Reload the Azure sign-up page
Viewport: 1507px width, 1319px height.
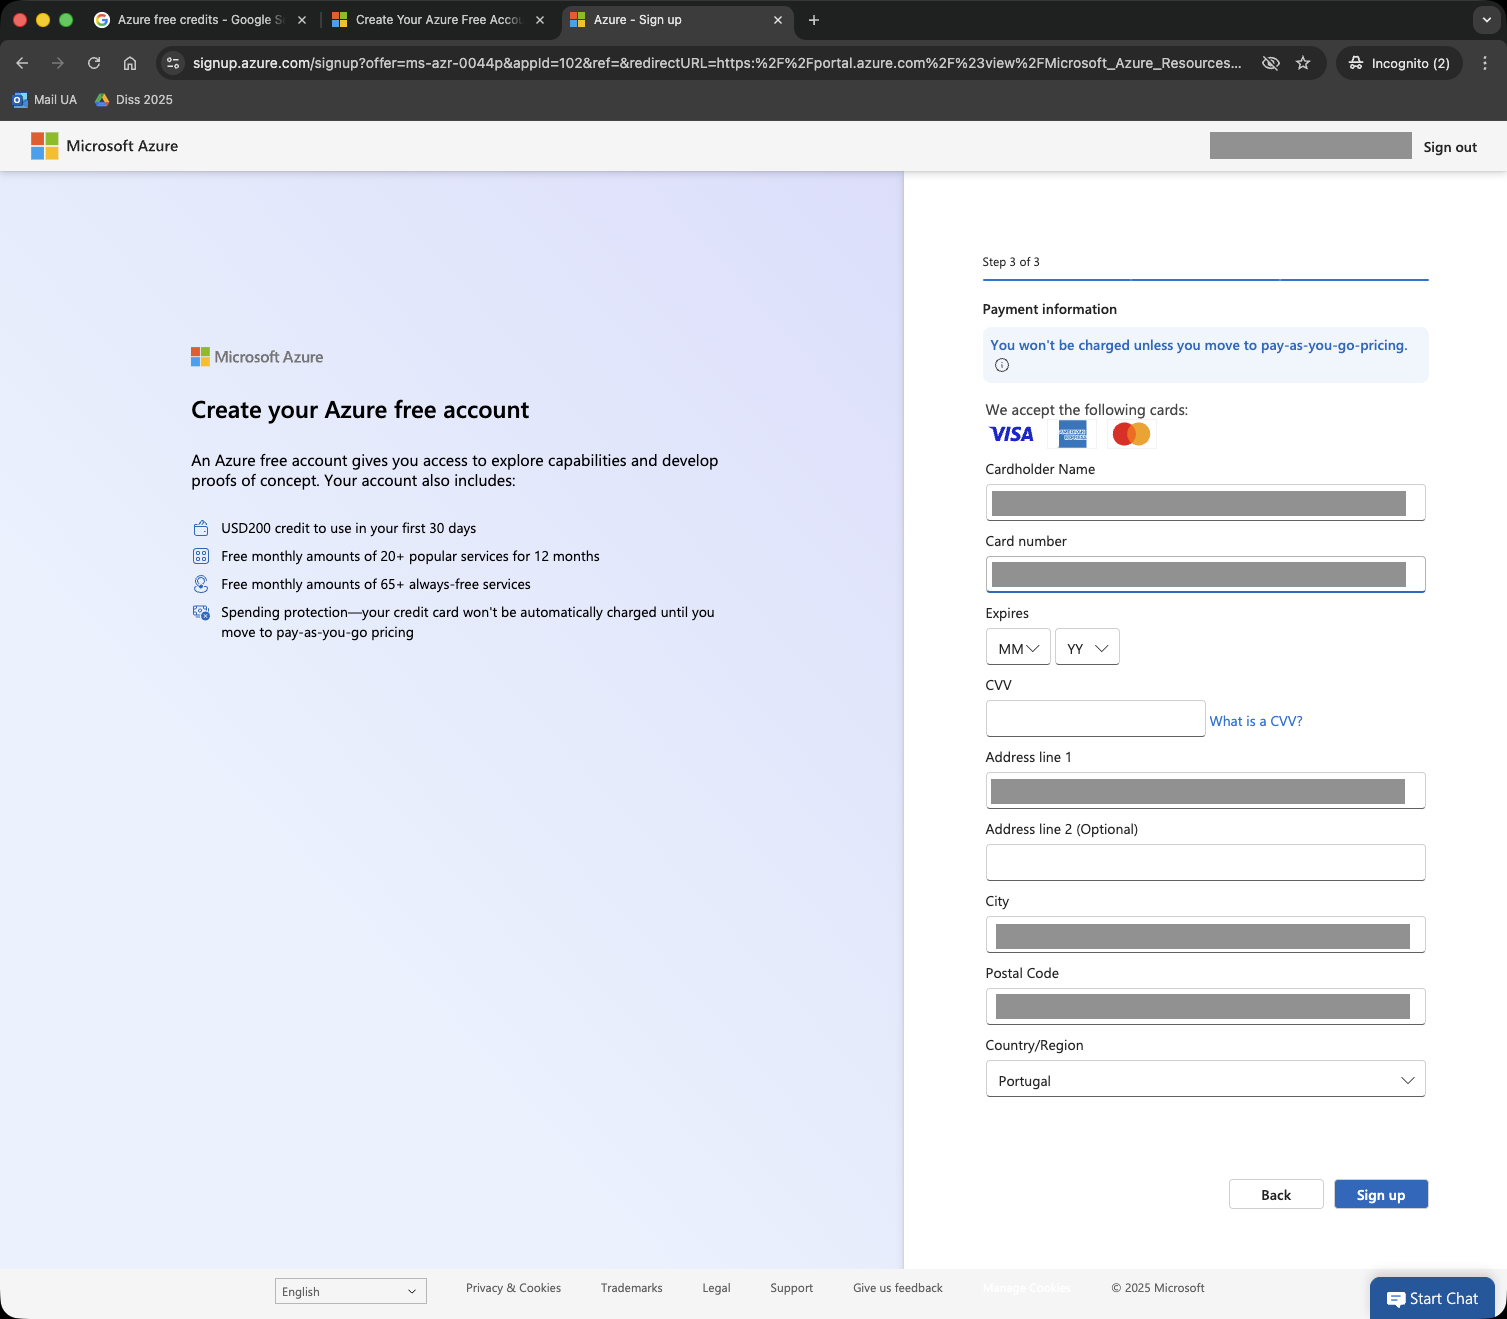(x=94, y=63)
